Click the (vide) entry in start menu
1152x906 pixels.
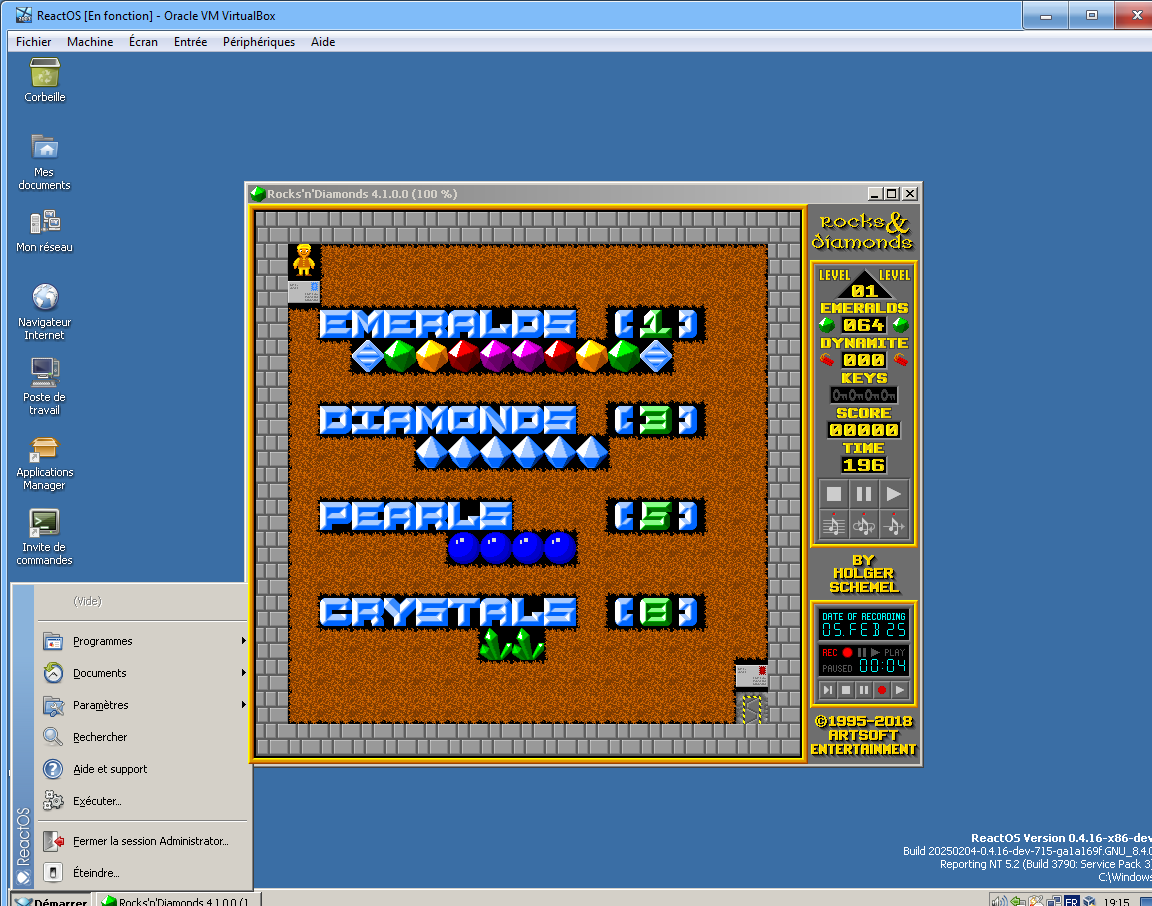click(87, 601)
